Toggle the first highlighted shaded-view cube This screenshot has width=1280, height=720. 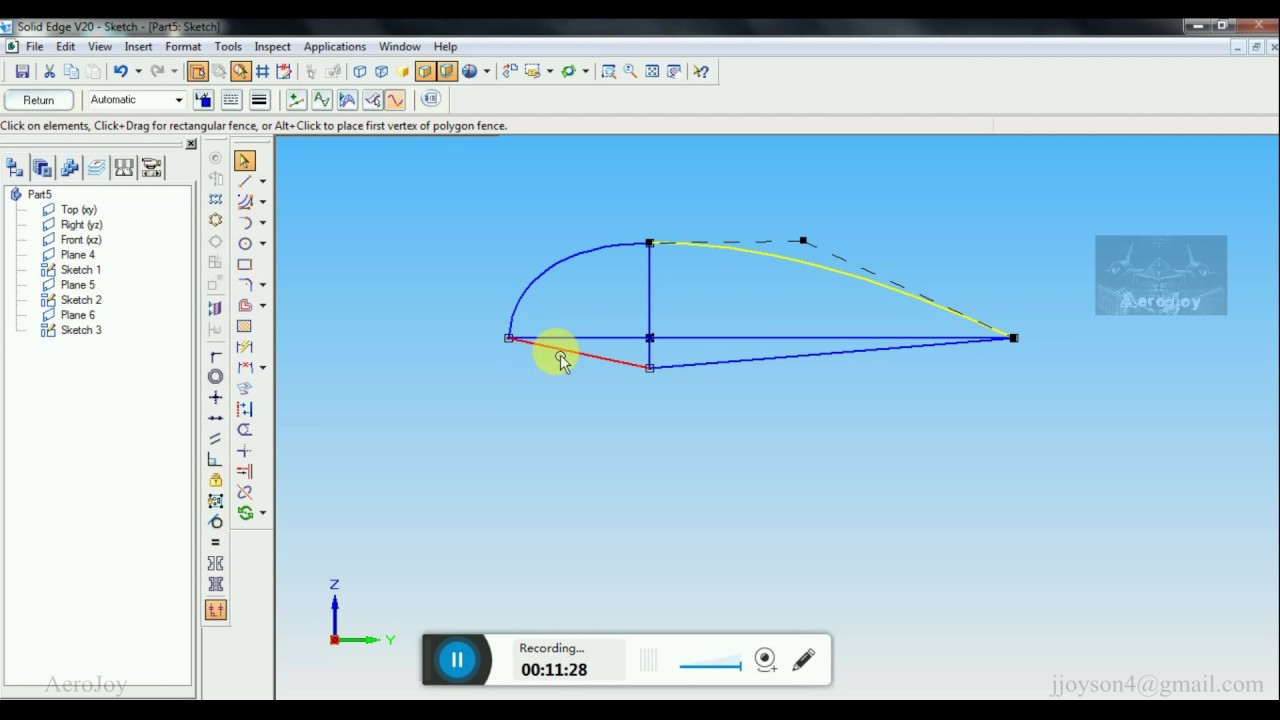(425, 71)
